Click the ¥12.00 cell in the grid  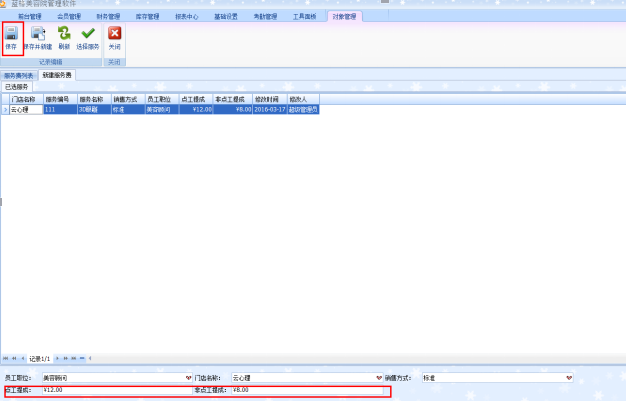[196, 109]
